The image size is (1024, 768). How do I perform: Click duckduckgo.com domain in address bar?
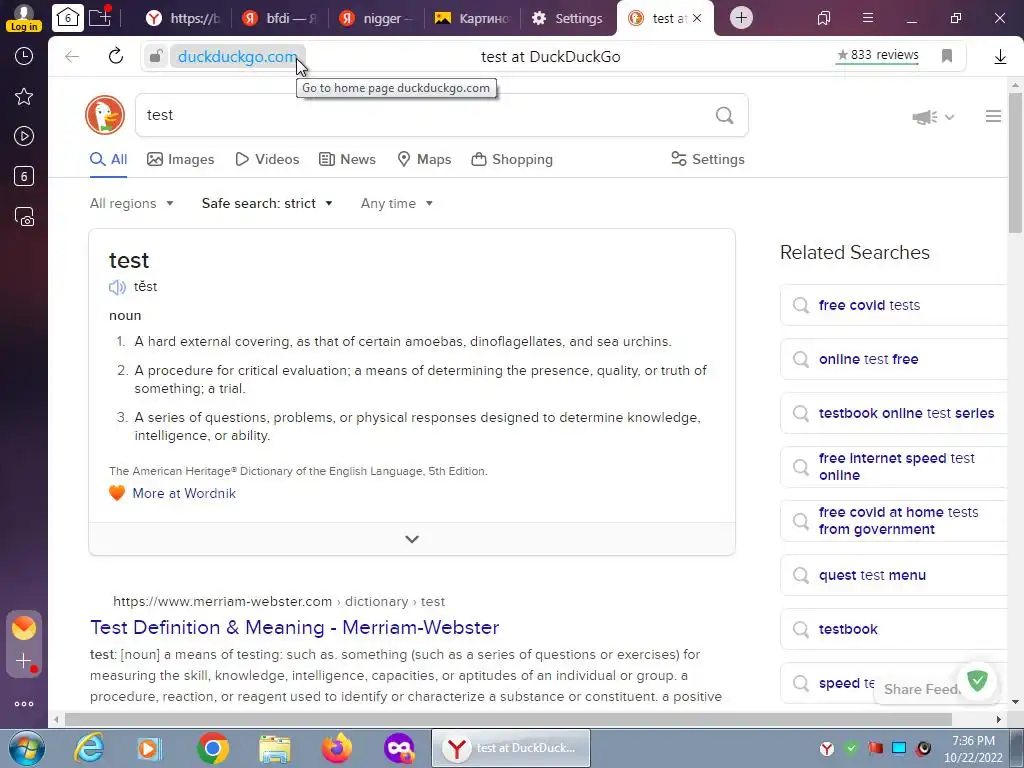[x=238, y=57]
